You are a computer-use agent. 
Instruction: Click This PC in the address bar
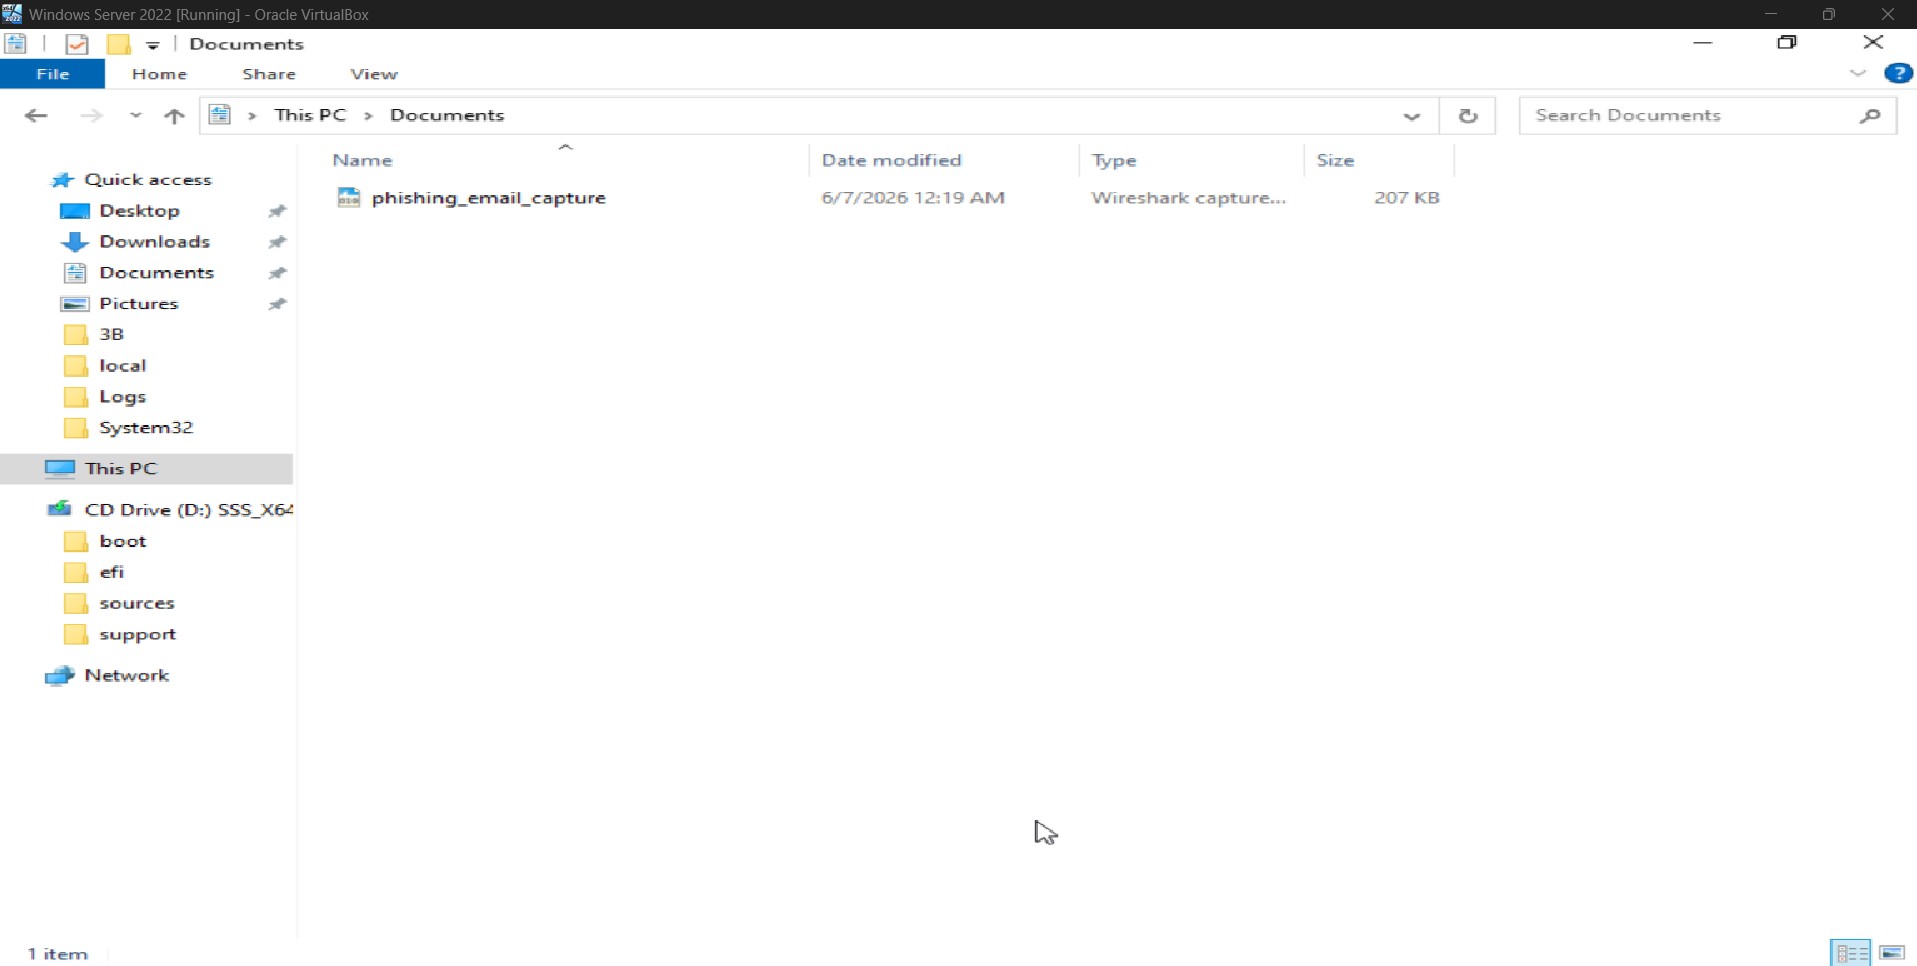click(x=310, y=115)
